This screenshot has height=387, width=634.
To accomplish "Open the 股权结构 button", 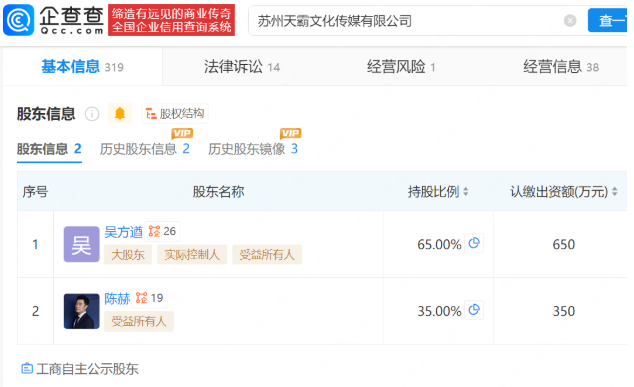I will (175, 114).
